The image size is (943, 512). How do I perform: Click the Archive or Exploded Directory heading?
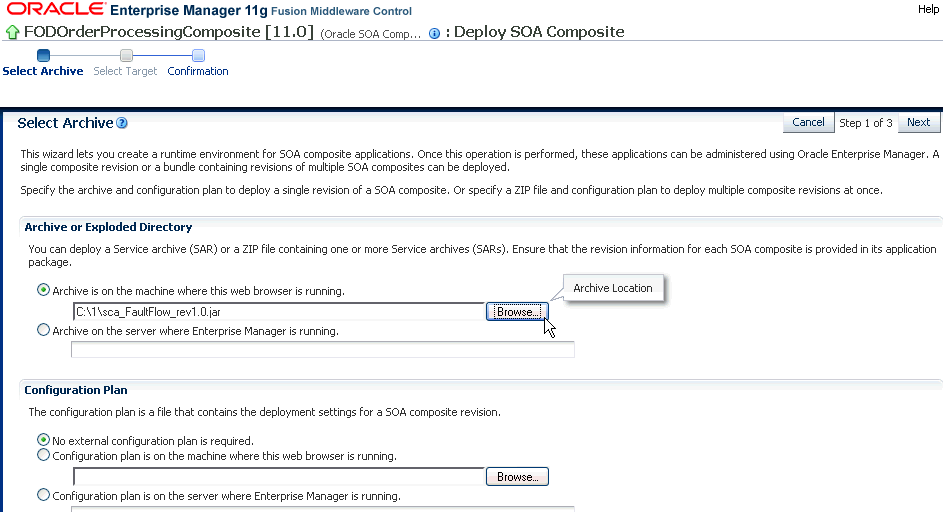click(x=108, y=227)
